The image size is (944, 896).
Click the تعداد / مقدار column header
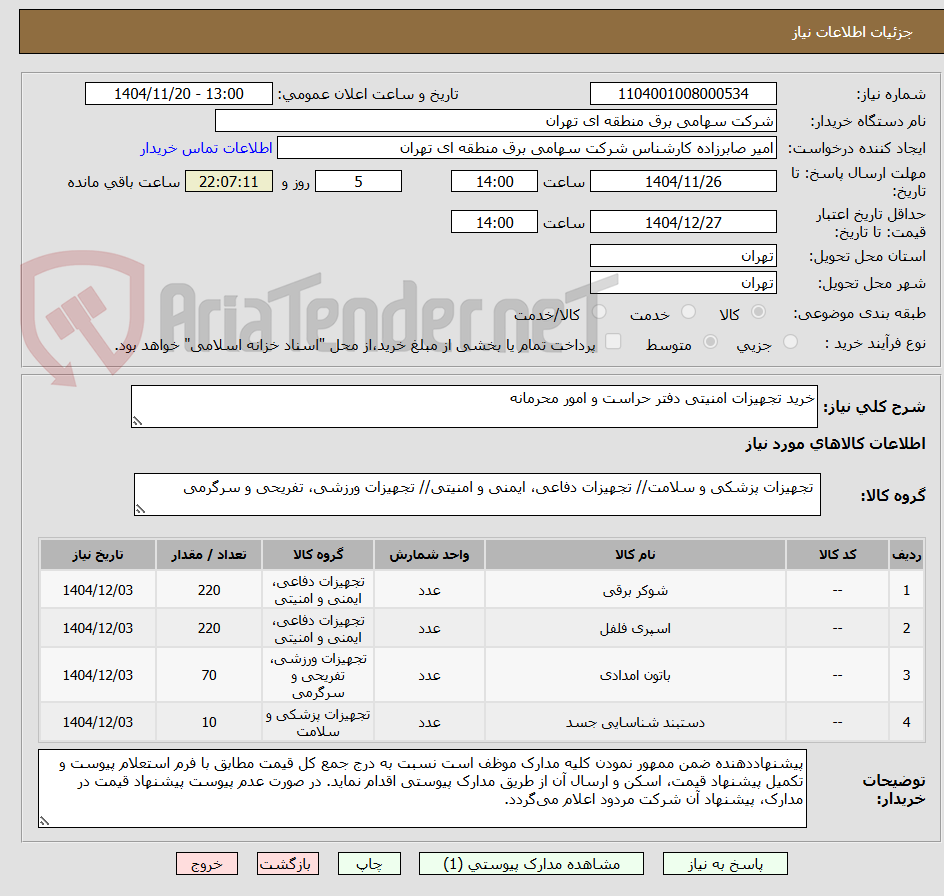(209, 555)
